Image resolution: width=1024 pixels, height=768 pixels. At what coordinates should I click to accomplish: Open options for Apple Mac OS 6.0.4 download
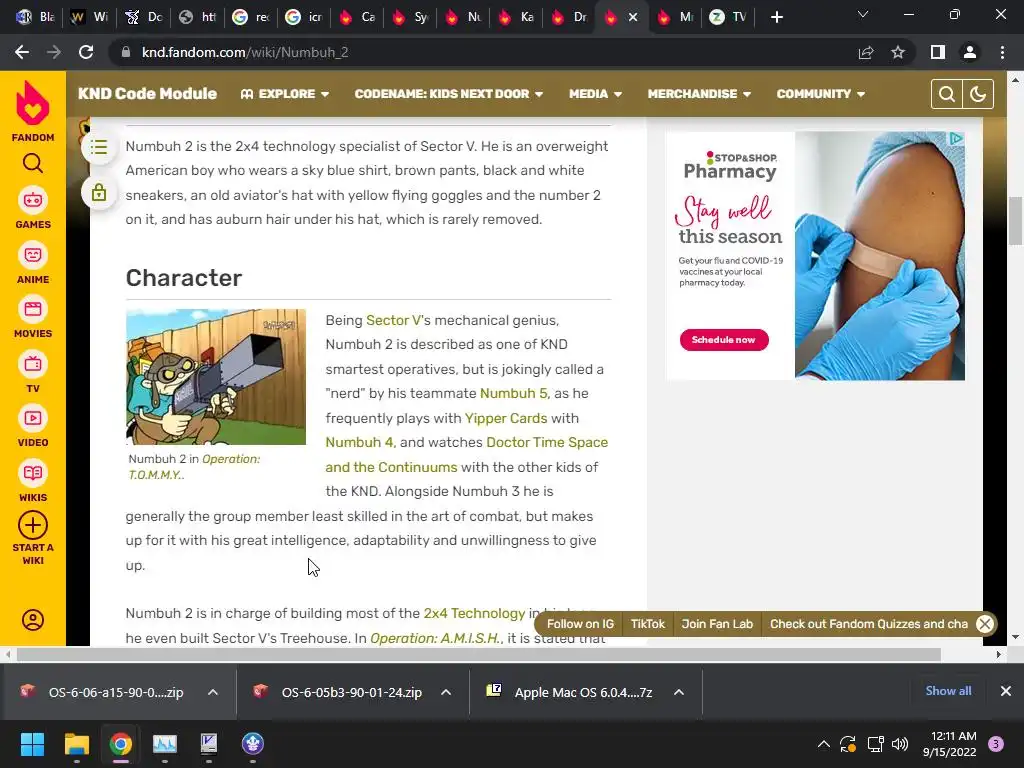679,692
